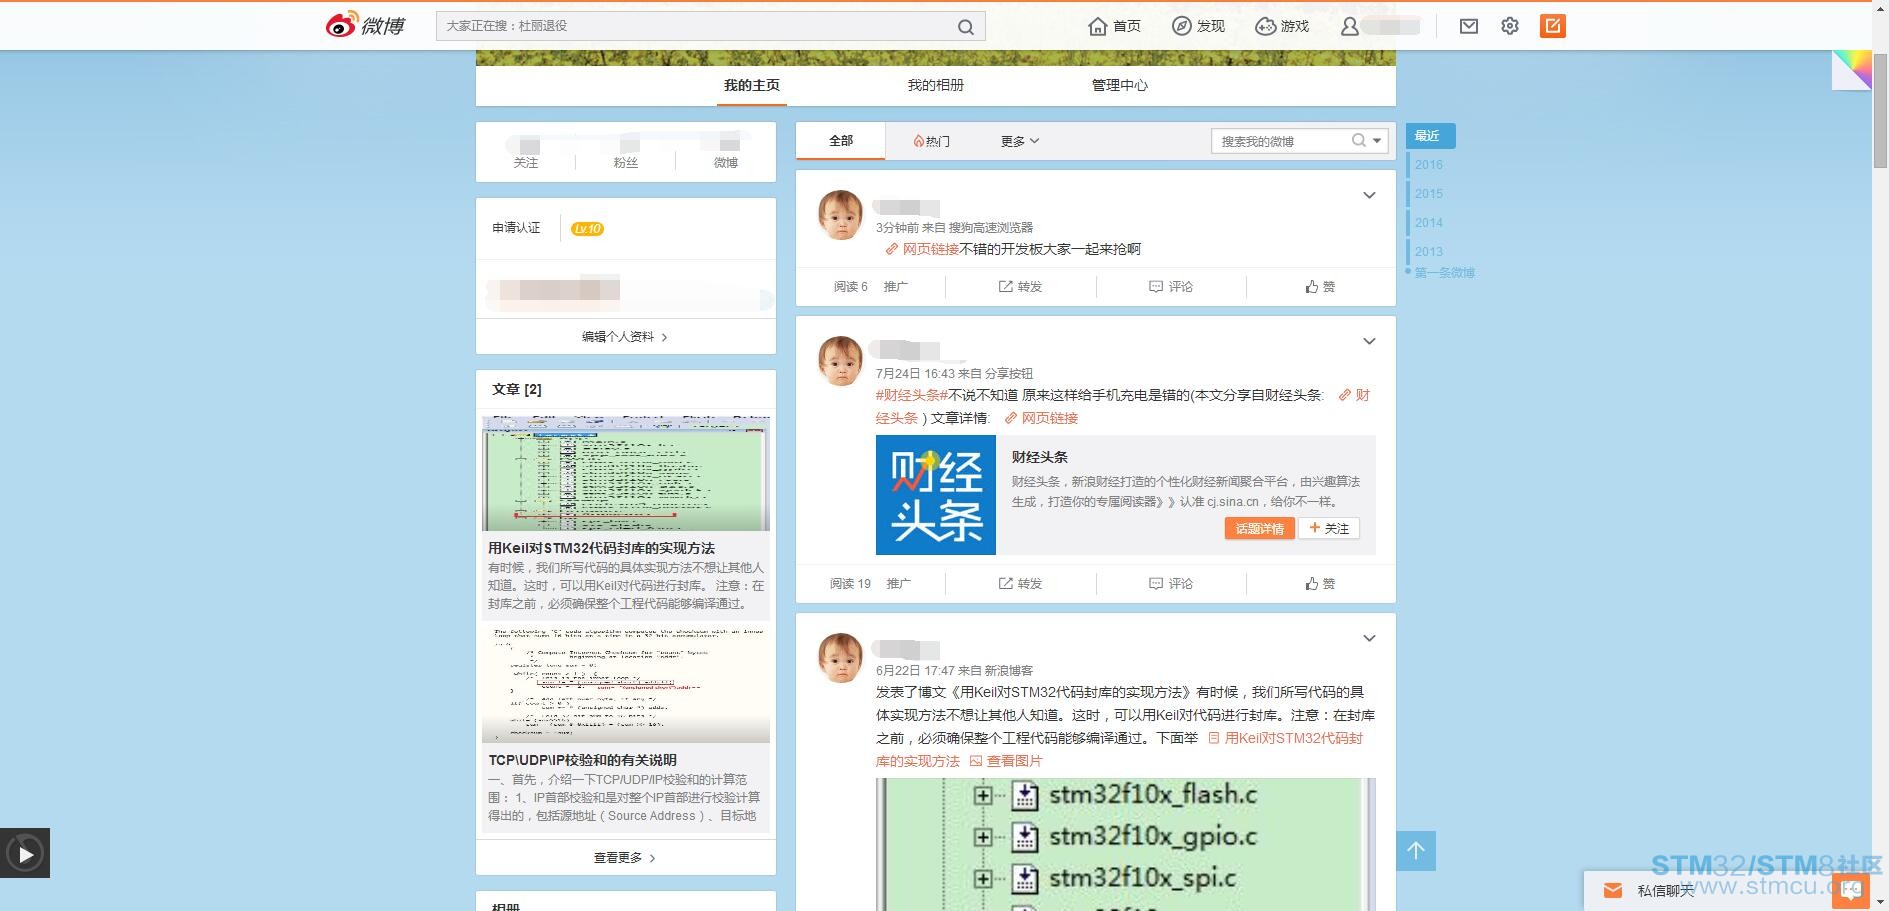Expand the options chevron on the 3分钟前 post

coord(1369,195)
